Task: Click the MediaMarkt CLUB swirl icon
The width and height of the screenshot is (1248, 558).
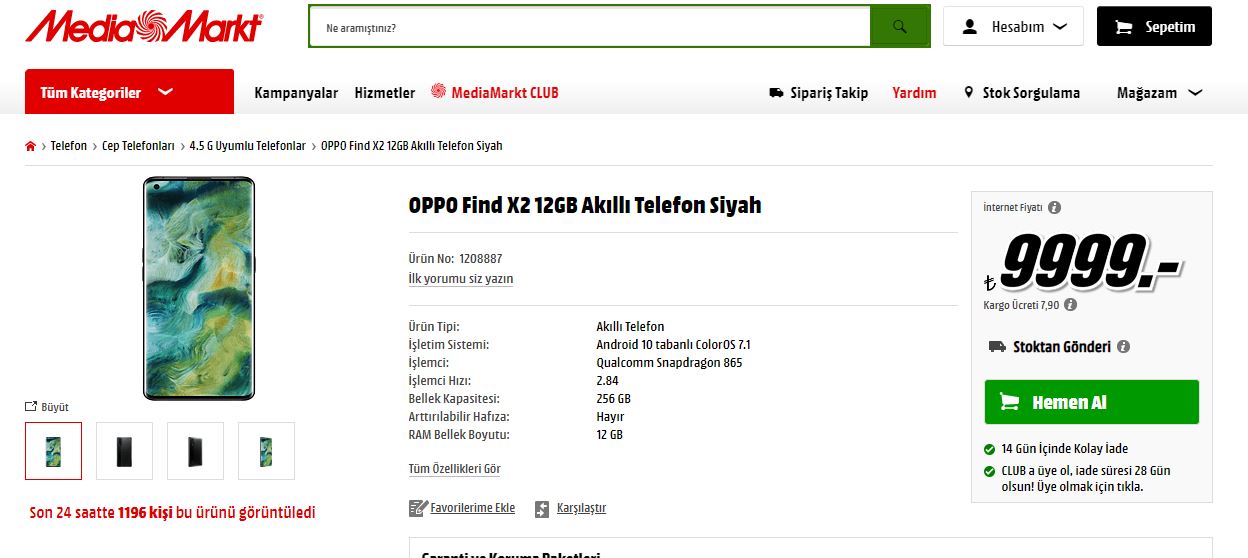Action: click(438, 91)
